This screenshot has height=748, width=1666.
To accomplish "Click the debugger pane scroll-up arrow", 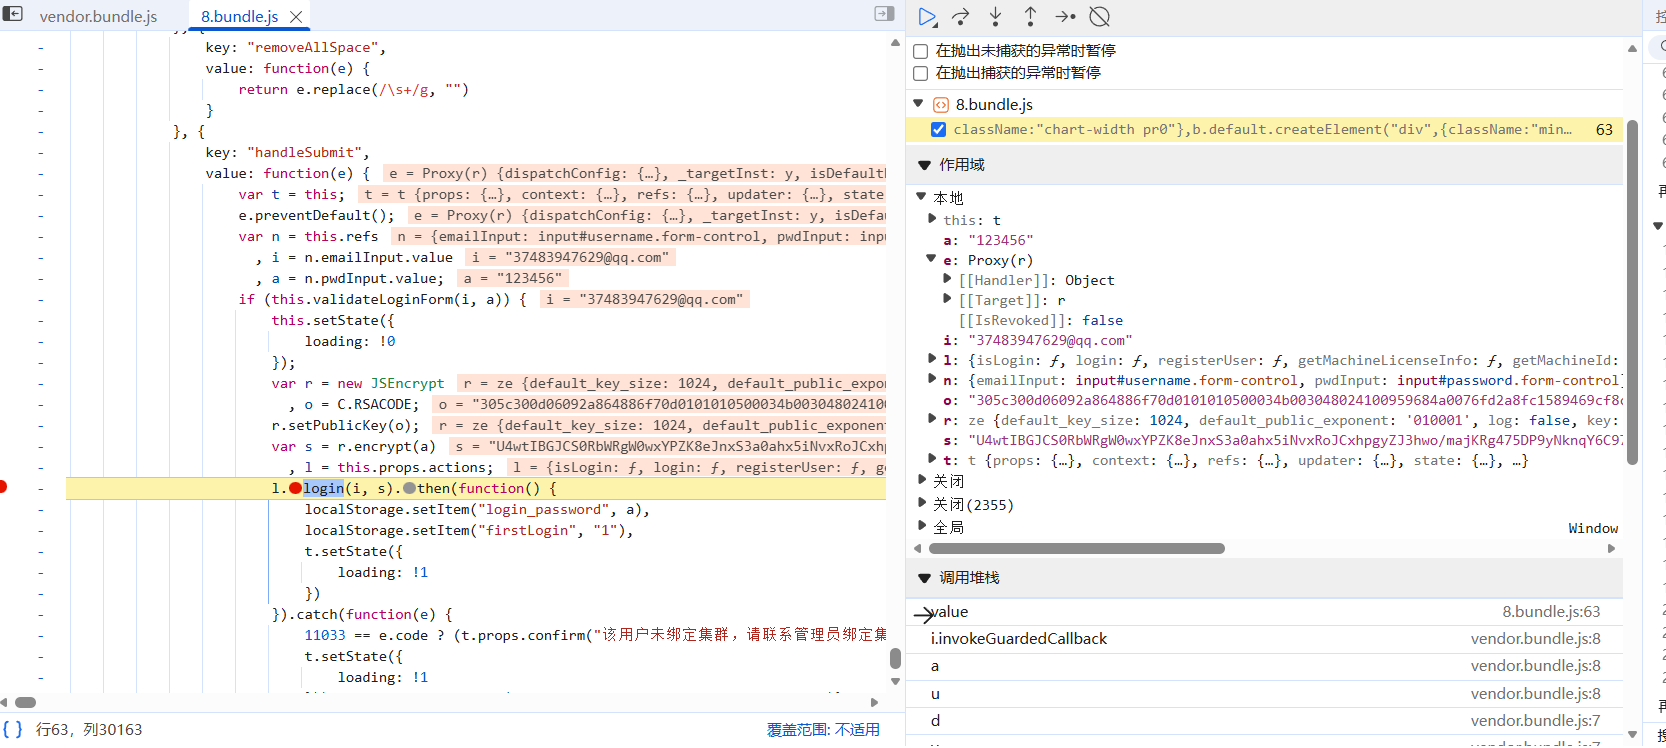I will (1632, 49).
